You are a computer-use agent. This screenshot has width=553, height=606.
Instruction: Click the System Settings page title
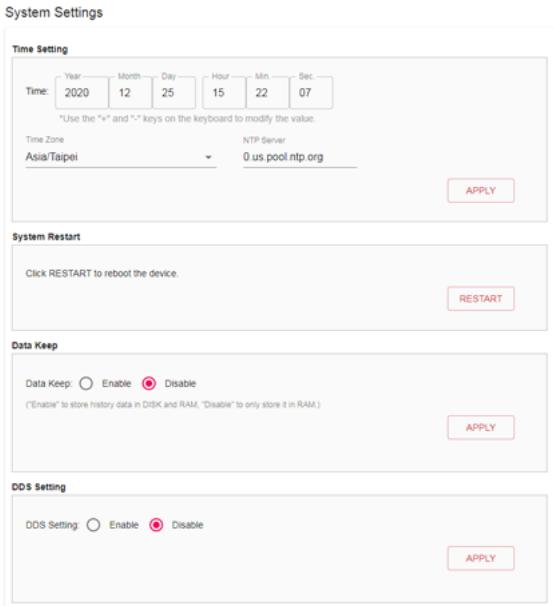click(x=54, y=12)
